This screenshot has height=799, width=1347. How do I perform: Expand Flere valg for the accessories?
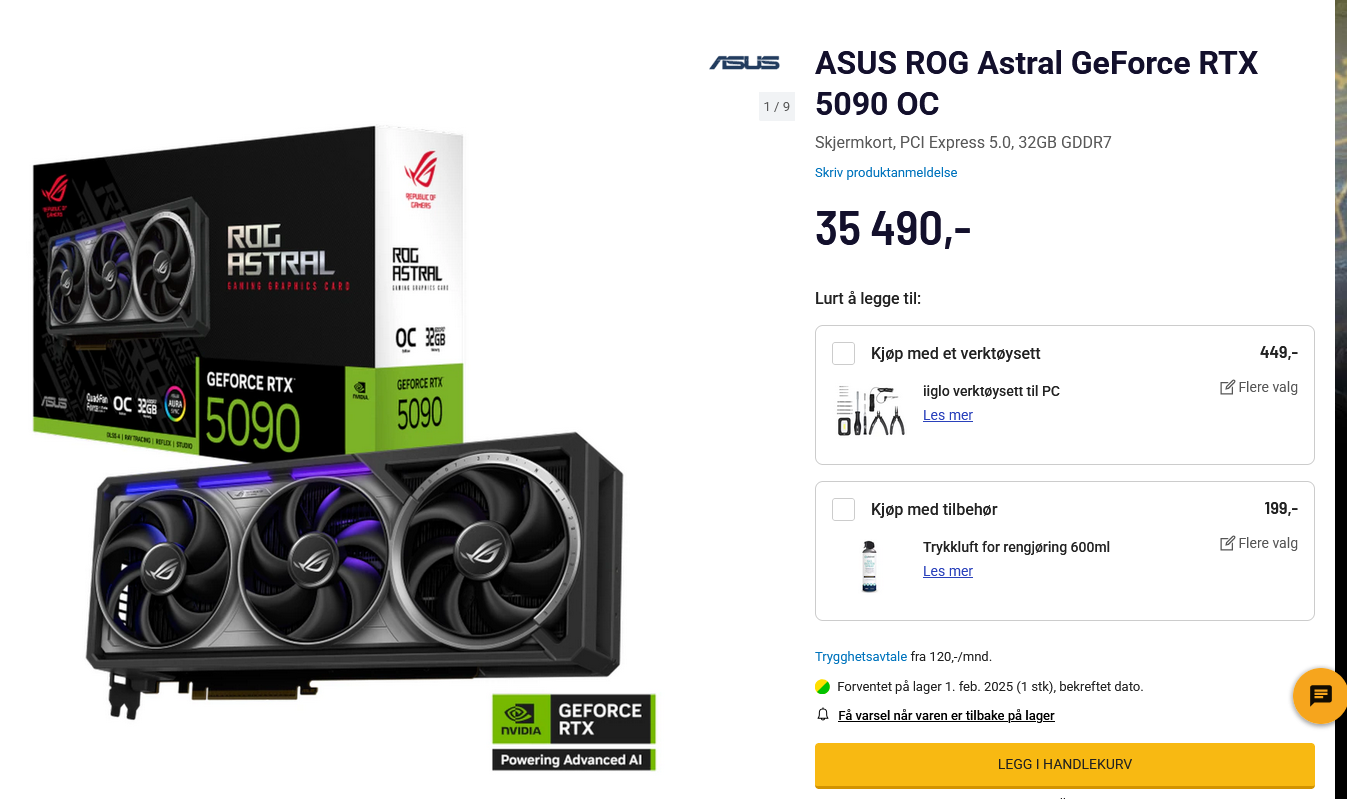[x=1268, y=543]
